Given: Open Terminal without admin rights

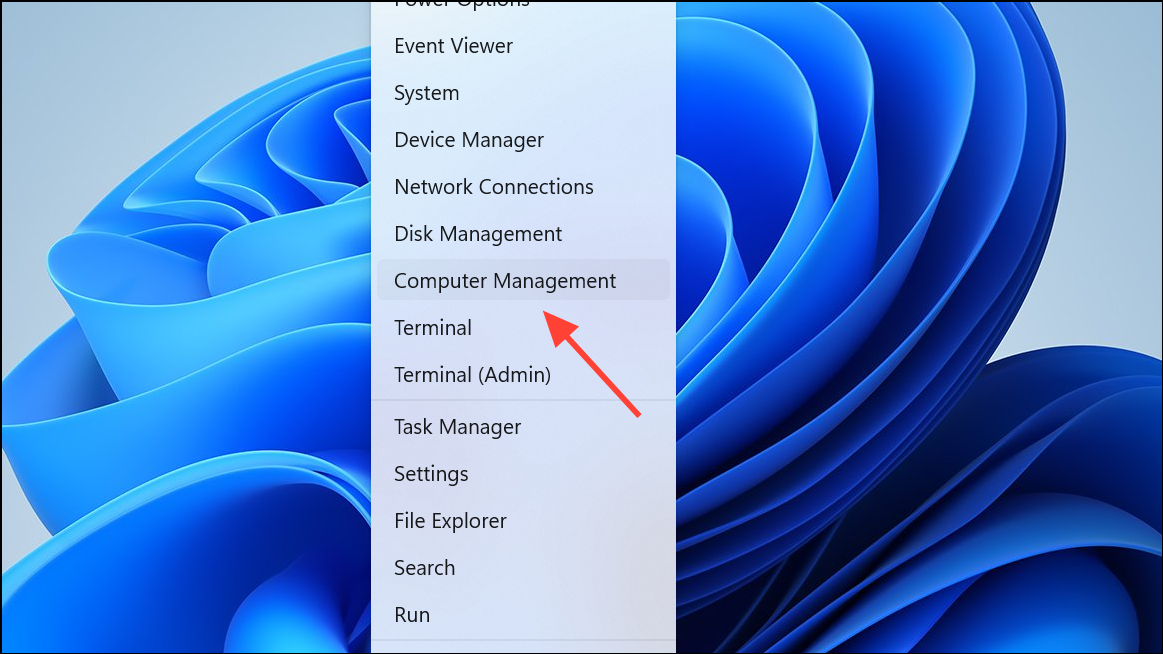Looking at the screenshot, I should click(523, 328).
